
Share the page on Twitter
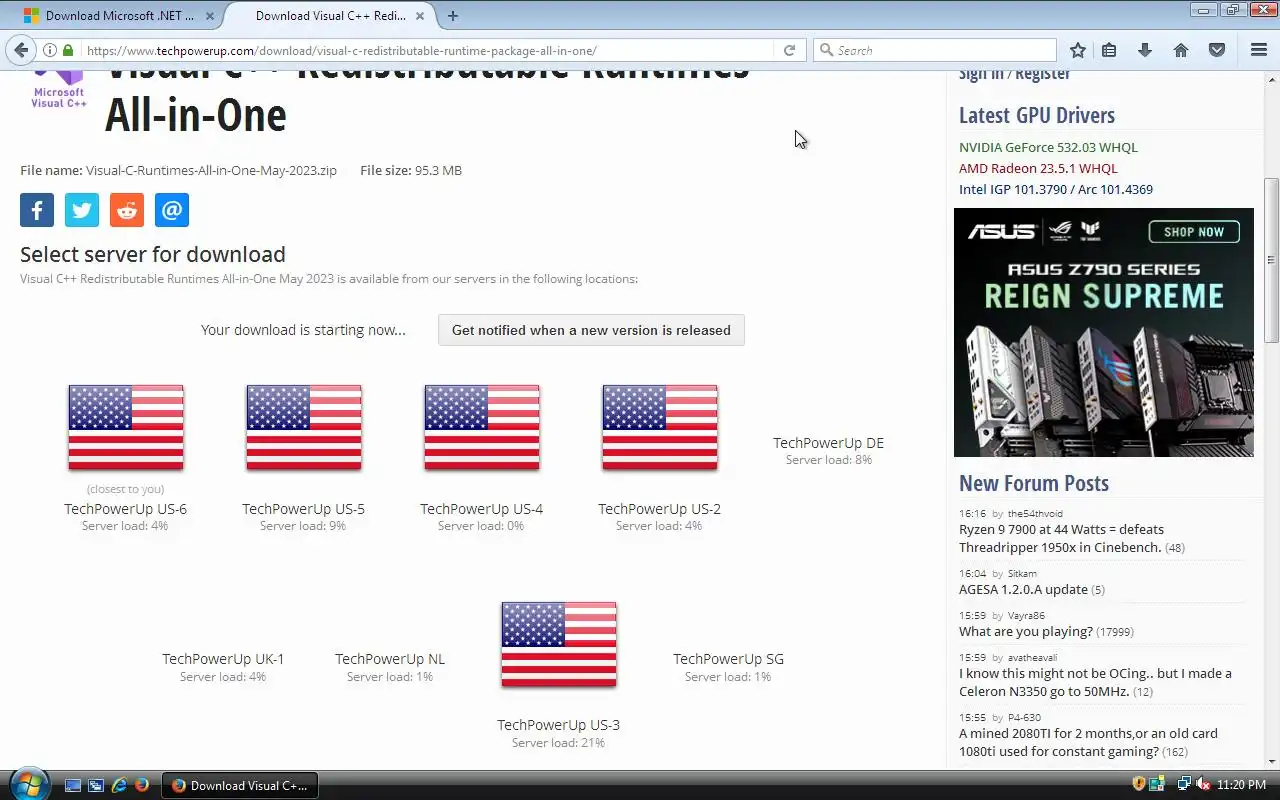coord(82,210)
